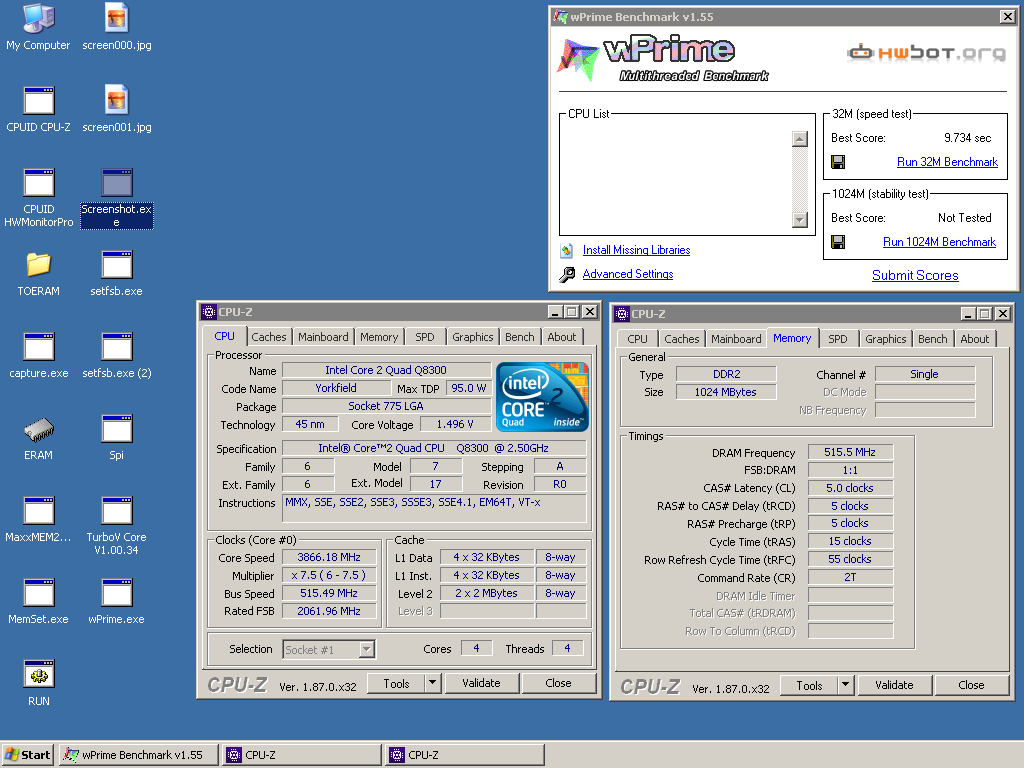Click CPU List scrollbar up arrow
The height and width of the screenshot is (768, 1024).
[x=800, y=138]
